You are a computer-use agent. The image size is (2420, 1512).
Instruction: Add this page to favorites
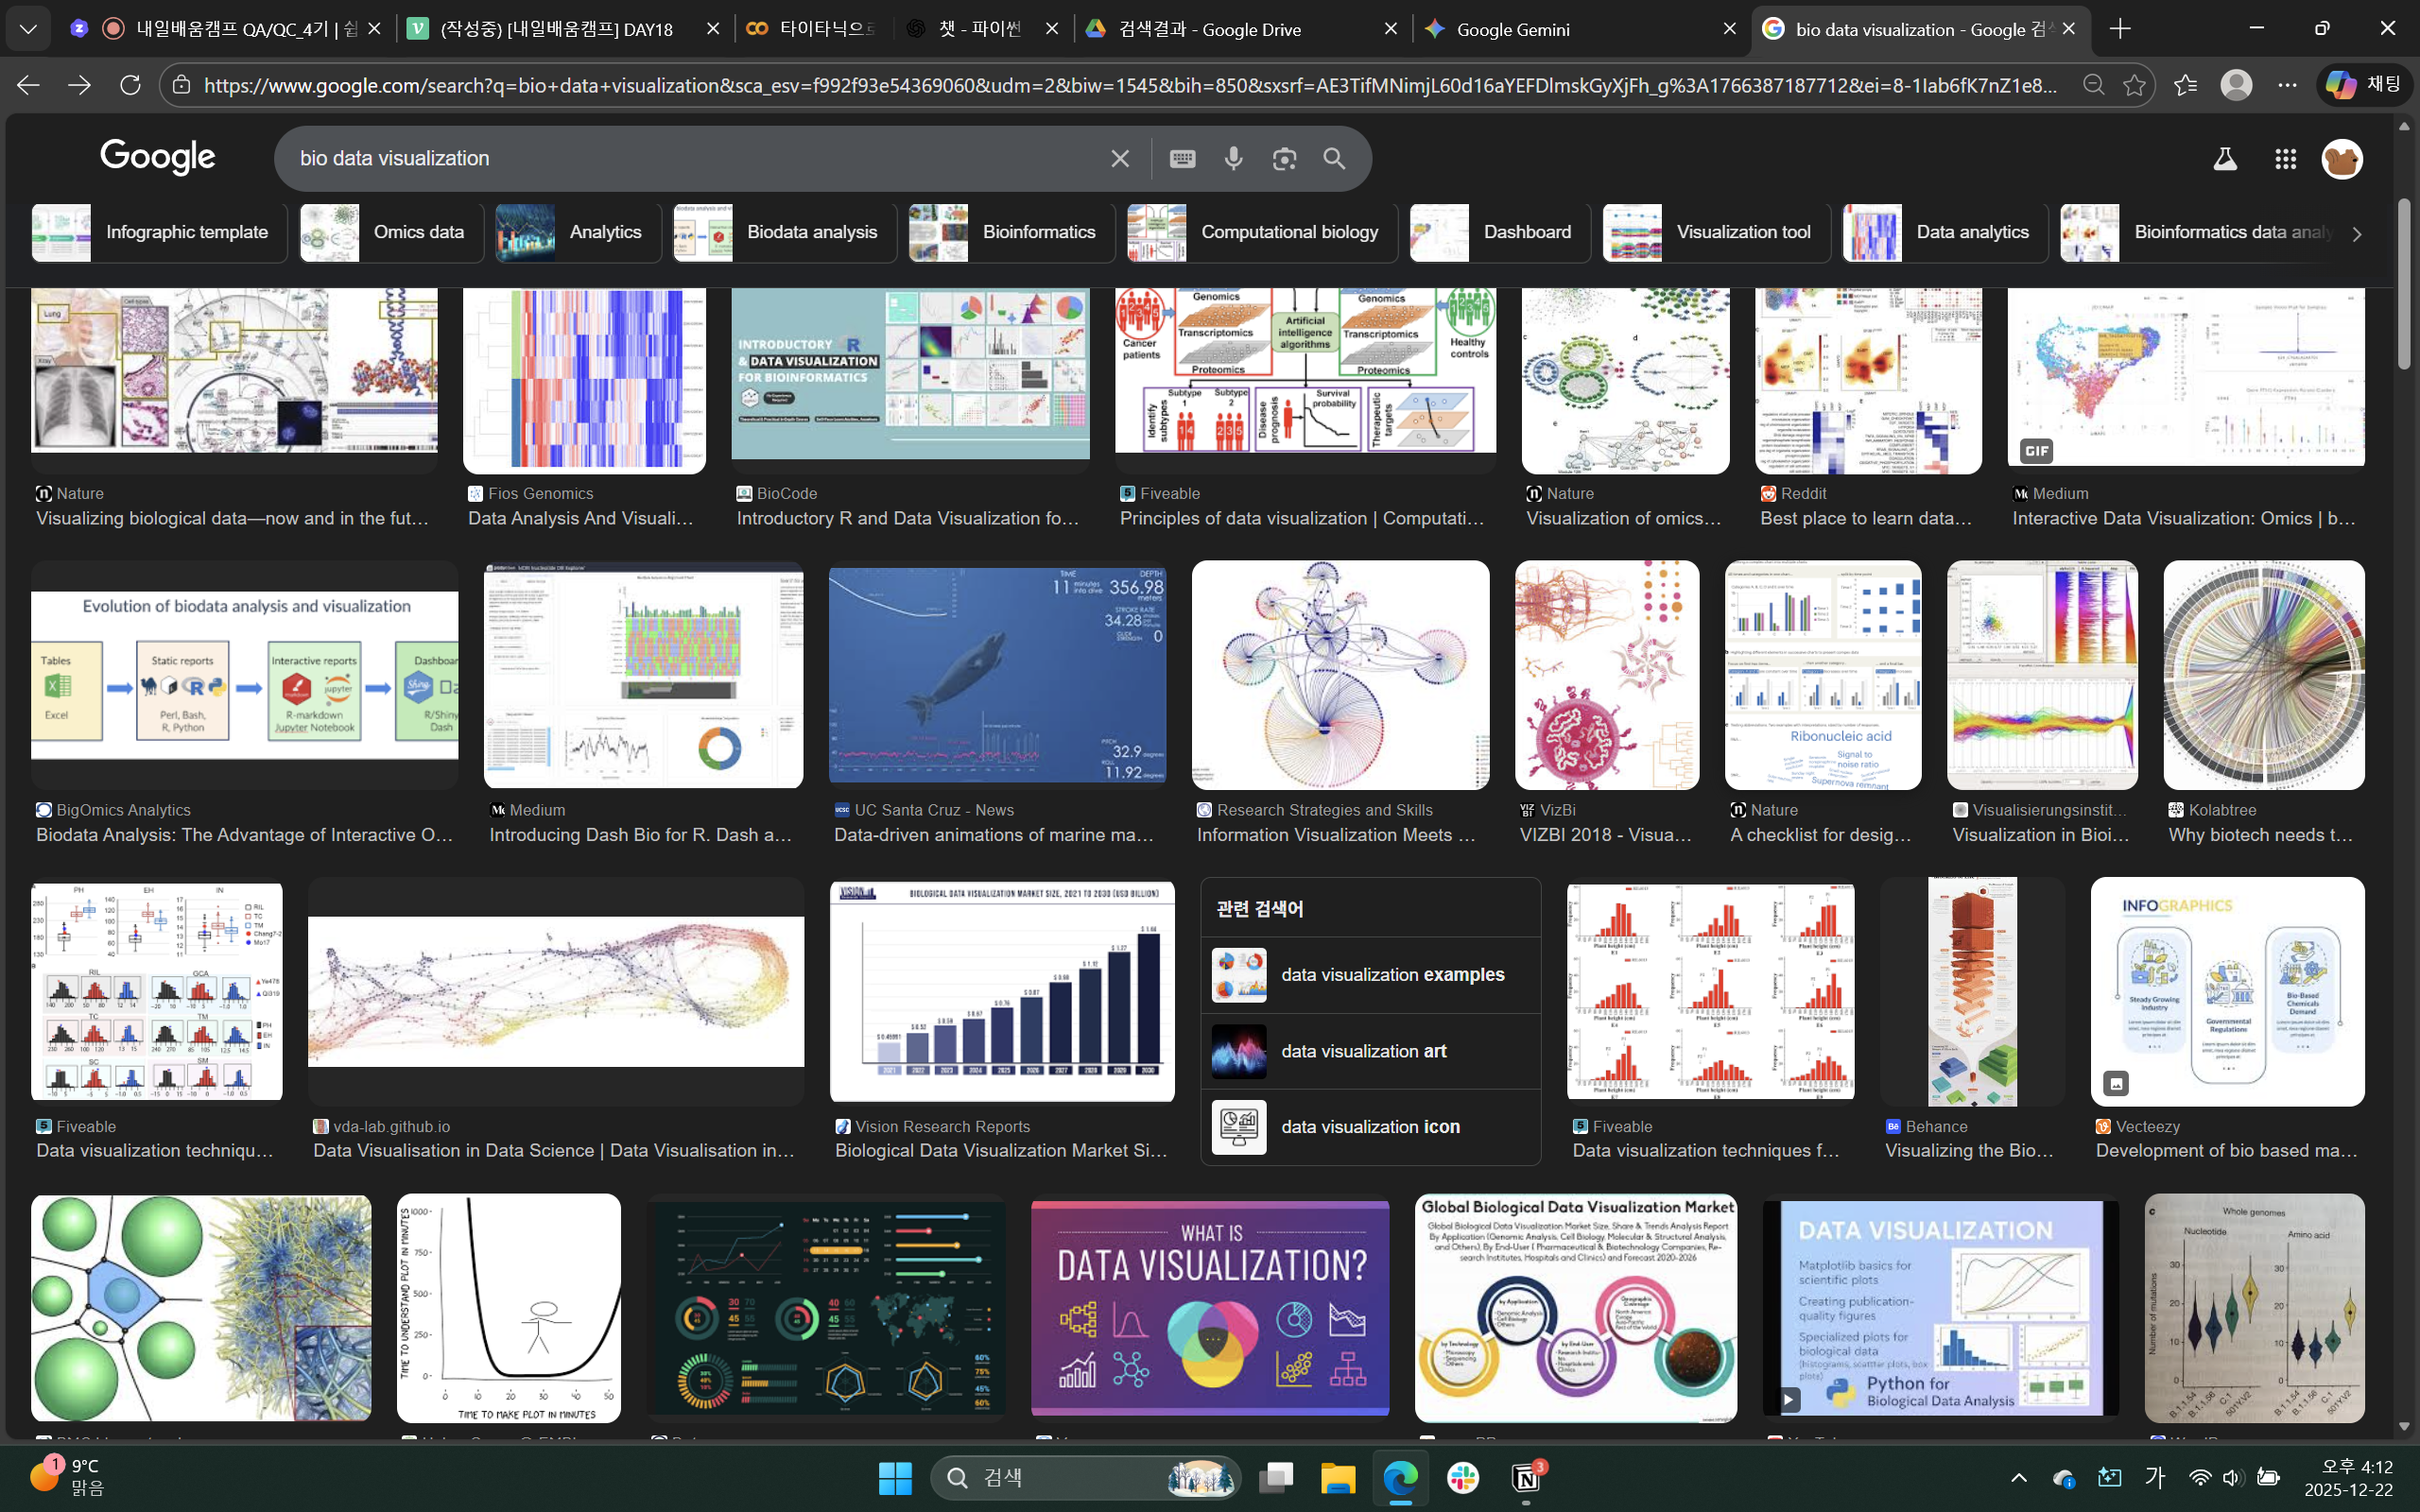[x=2134, y=85]
